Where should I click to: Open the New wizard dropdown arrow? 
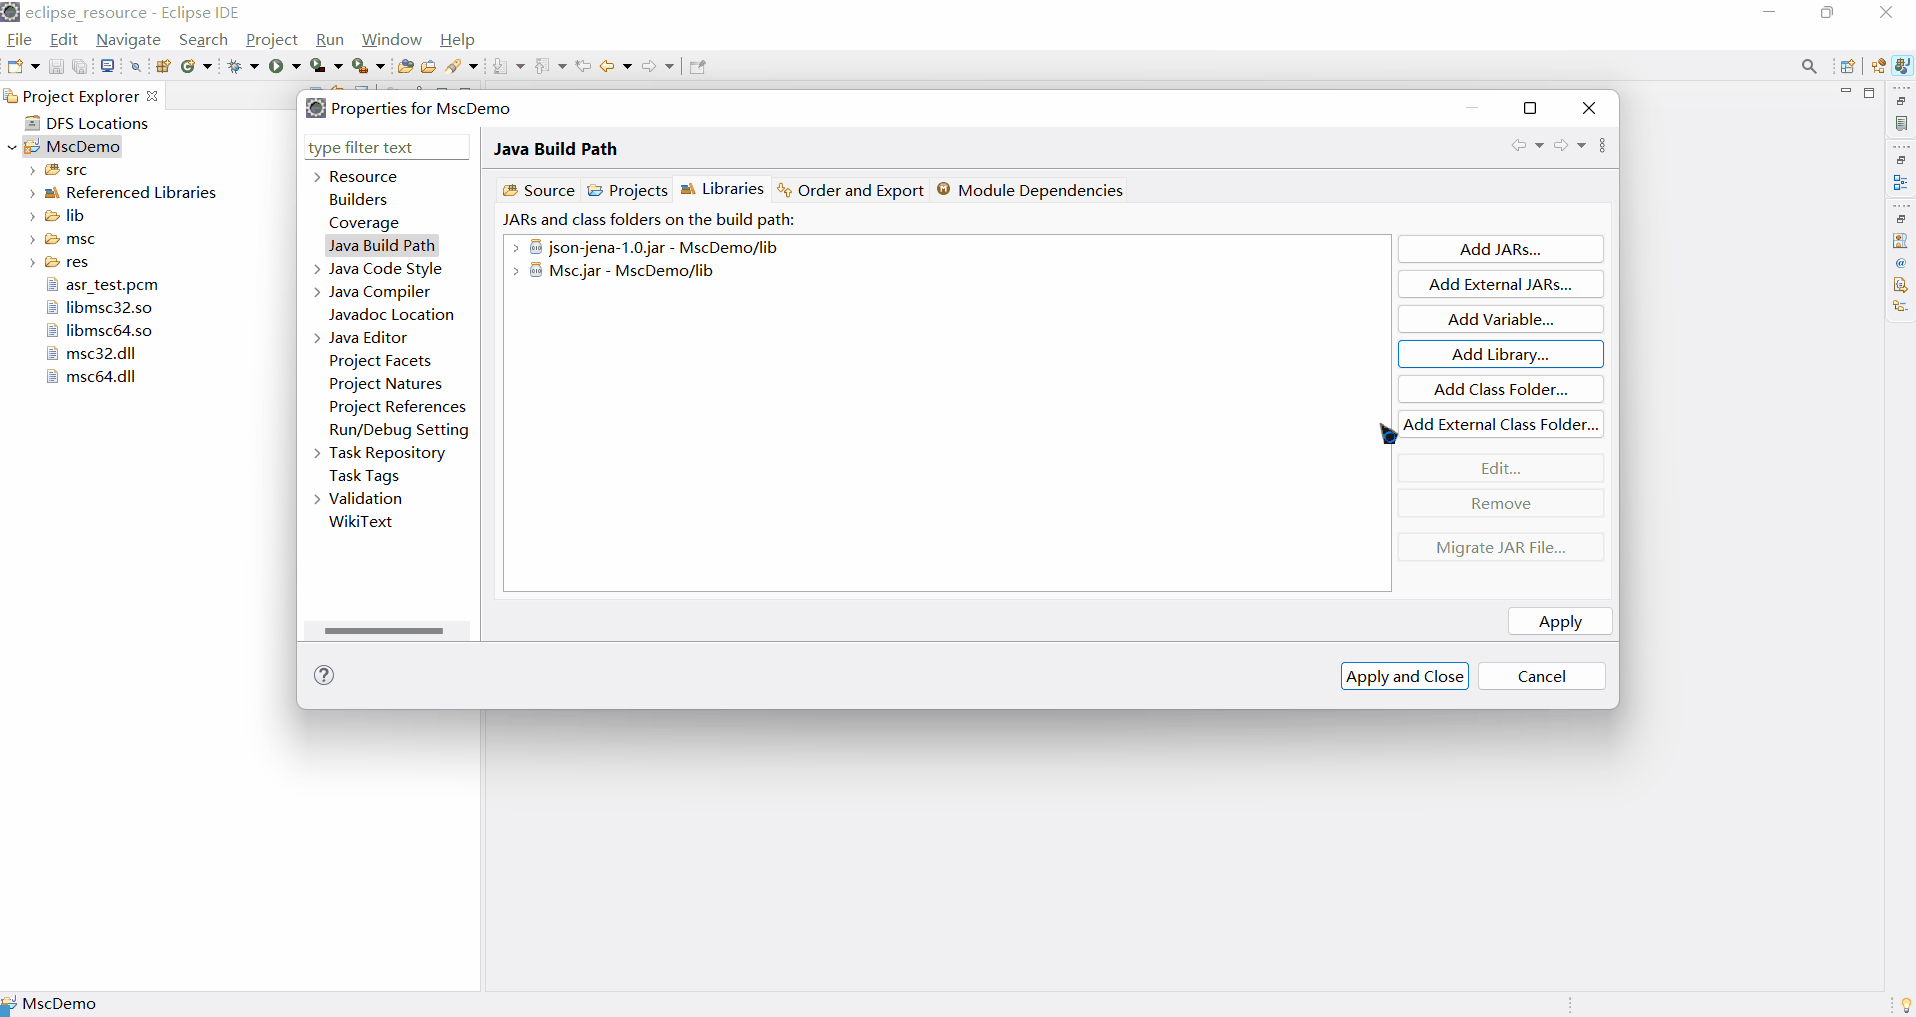[x=35, y=66]
